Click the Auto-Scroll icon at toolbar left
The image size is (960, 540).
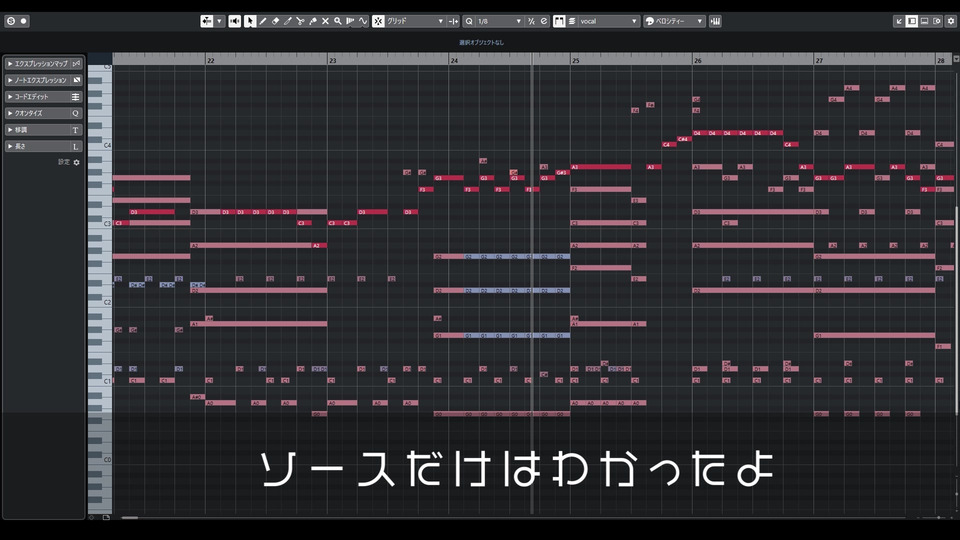tap(207, 21)
